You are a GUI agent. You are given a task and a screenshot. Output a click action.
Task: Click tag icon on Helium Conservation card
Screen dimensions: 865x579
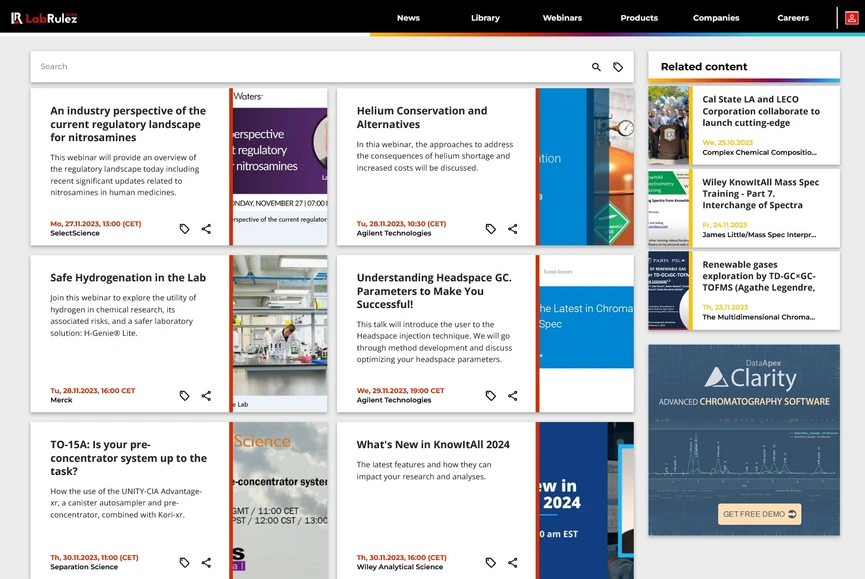coord(490,229)
